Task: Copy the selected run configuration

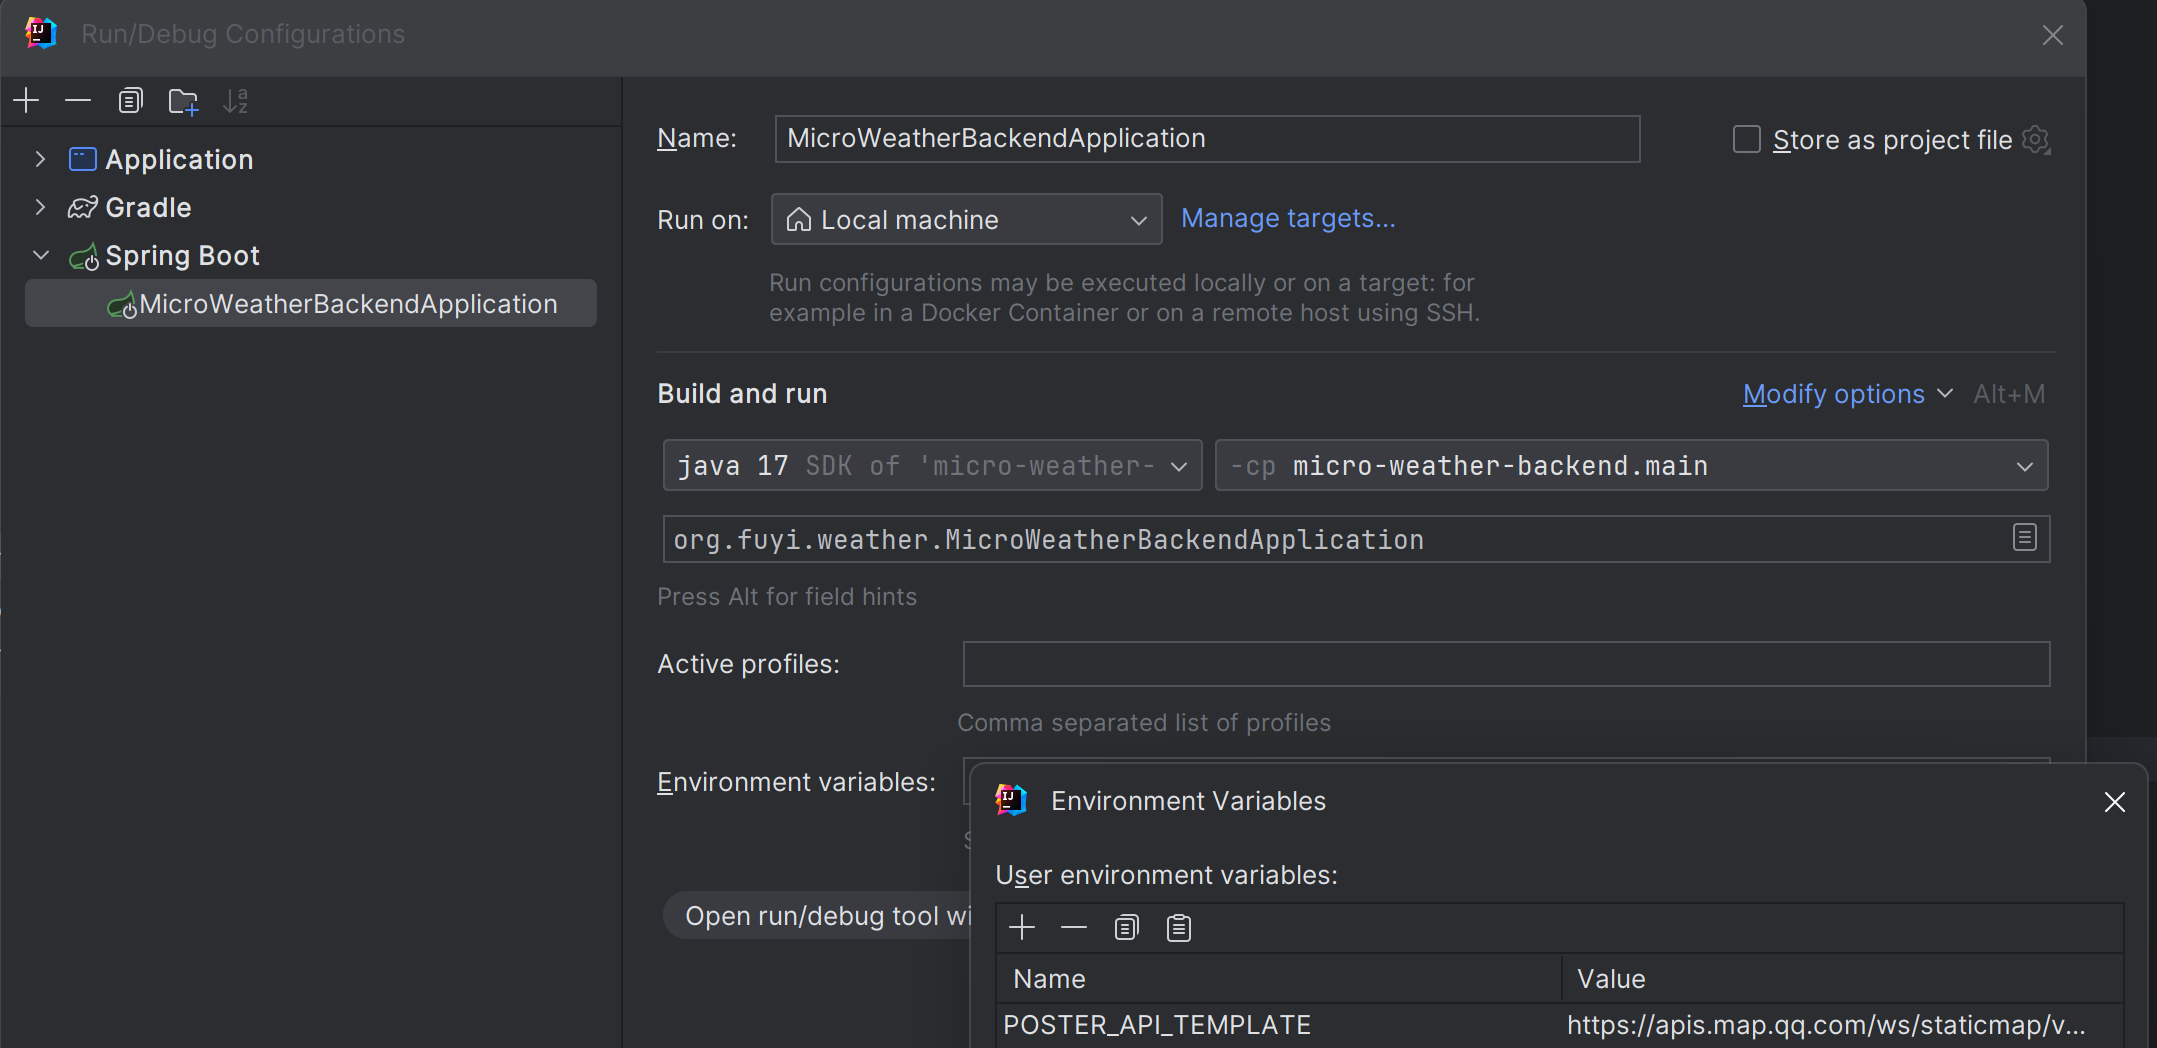Action: point(131,101)
